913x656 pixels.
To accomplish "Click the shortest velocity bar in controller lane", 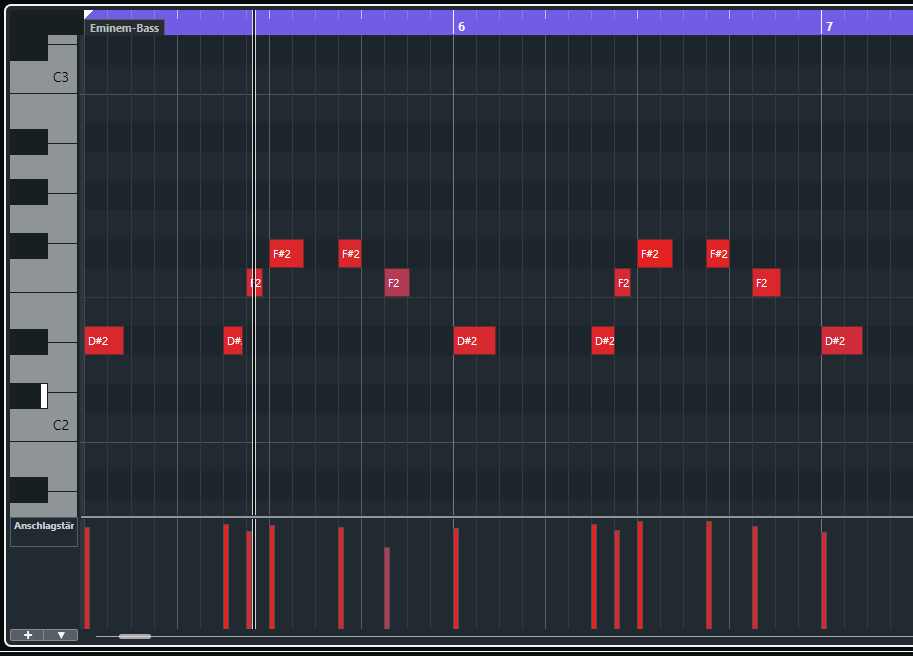I will click(x=387, y=587).
